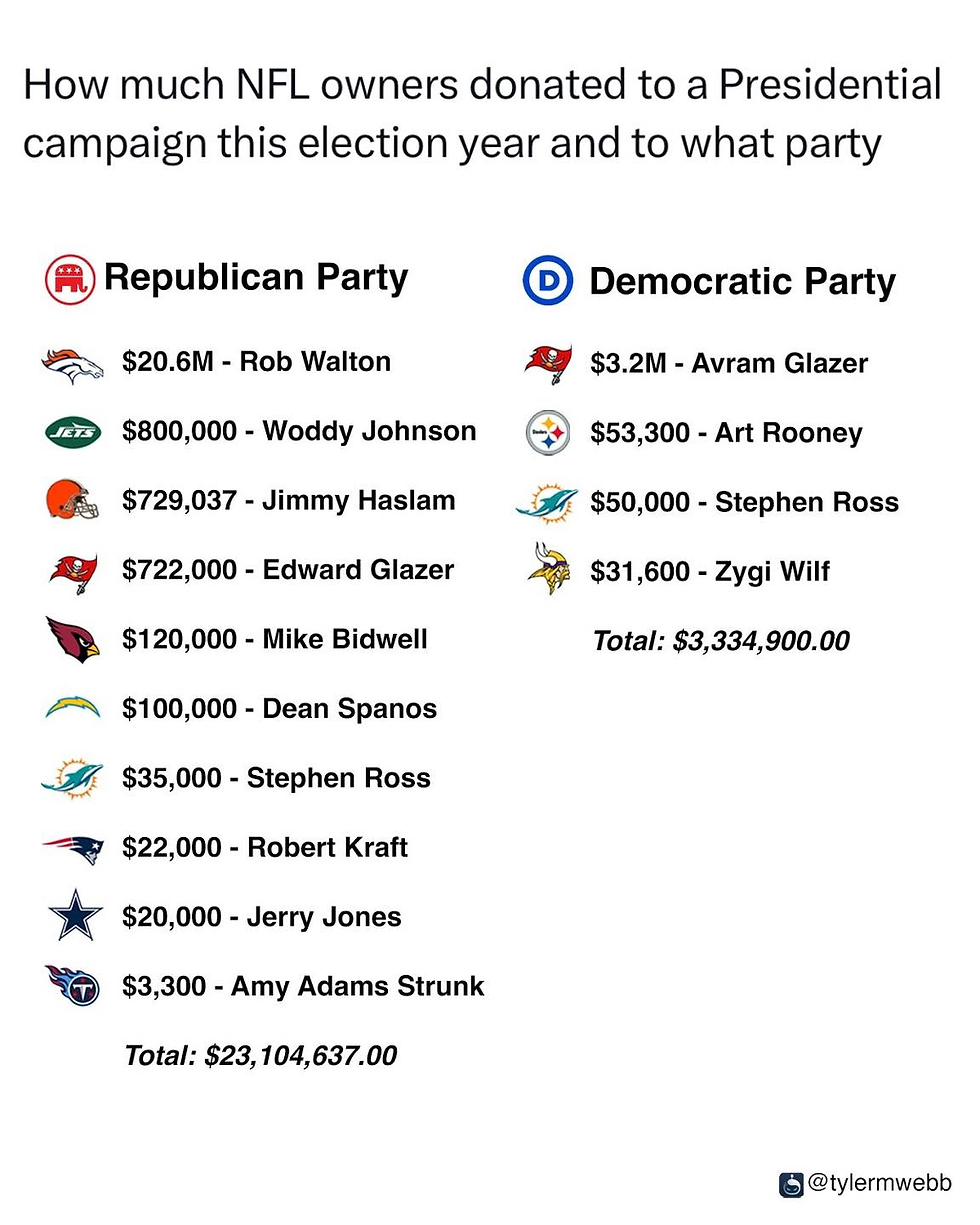Click the Democratic Party D logo
Viewport: 980px width, 1225px height.
tap(548, 281)
